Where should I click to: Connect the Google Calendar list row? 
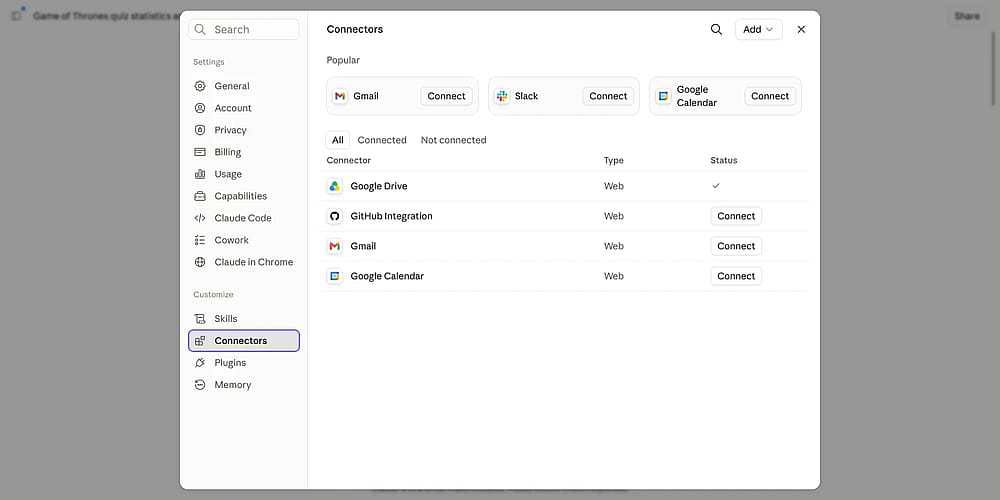click(x=736, y=276)
